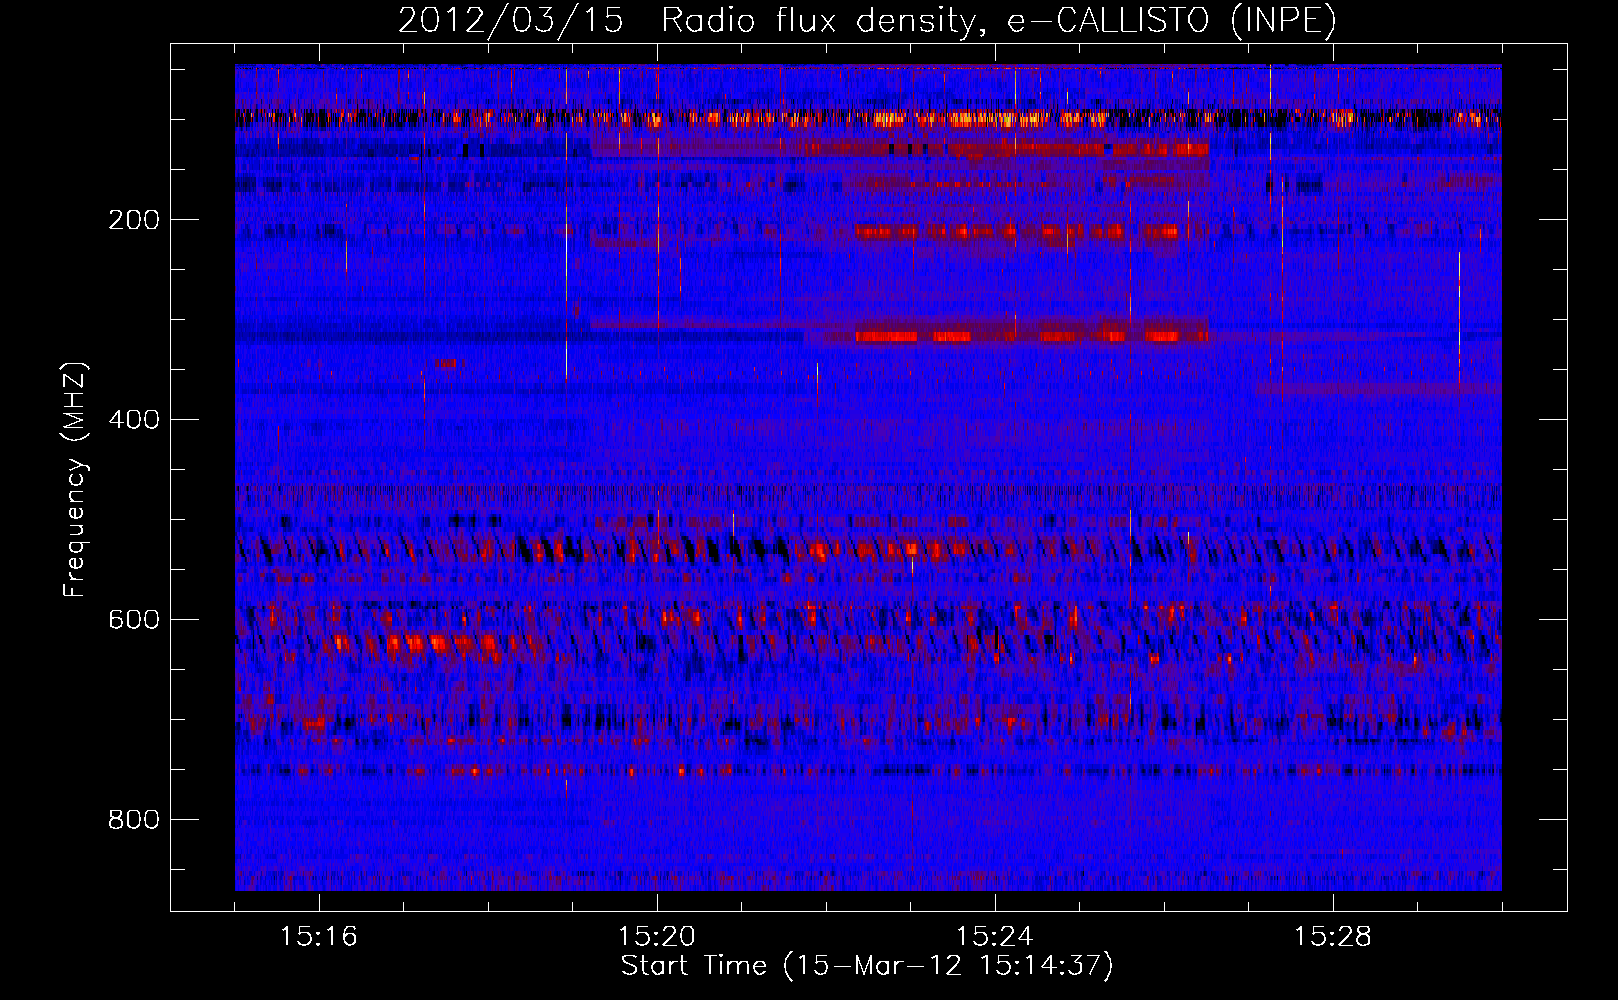Image resolution: width=1618 pixels, height=1000 pixels.
Task: Select the 600 frequency tick label
Action: click(134, 620)
